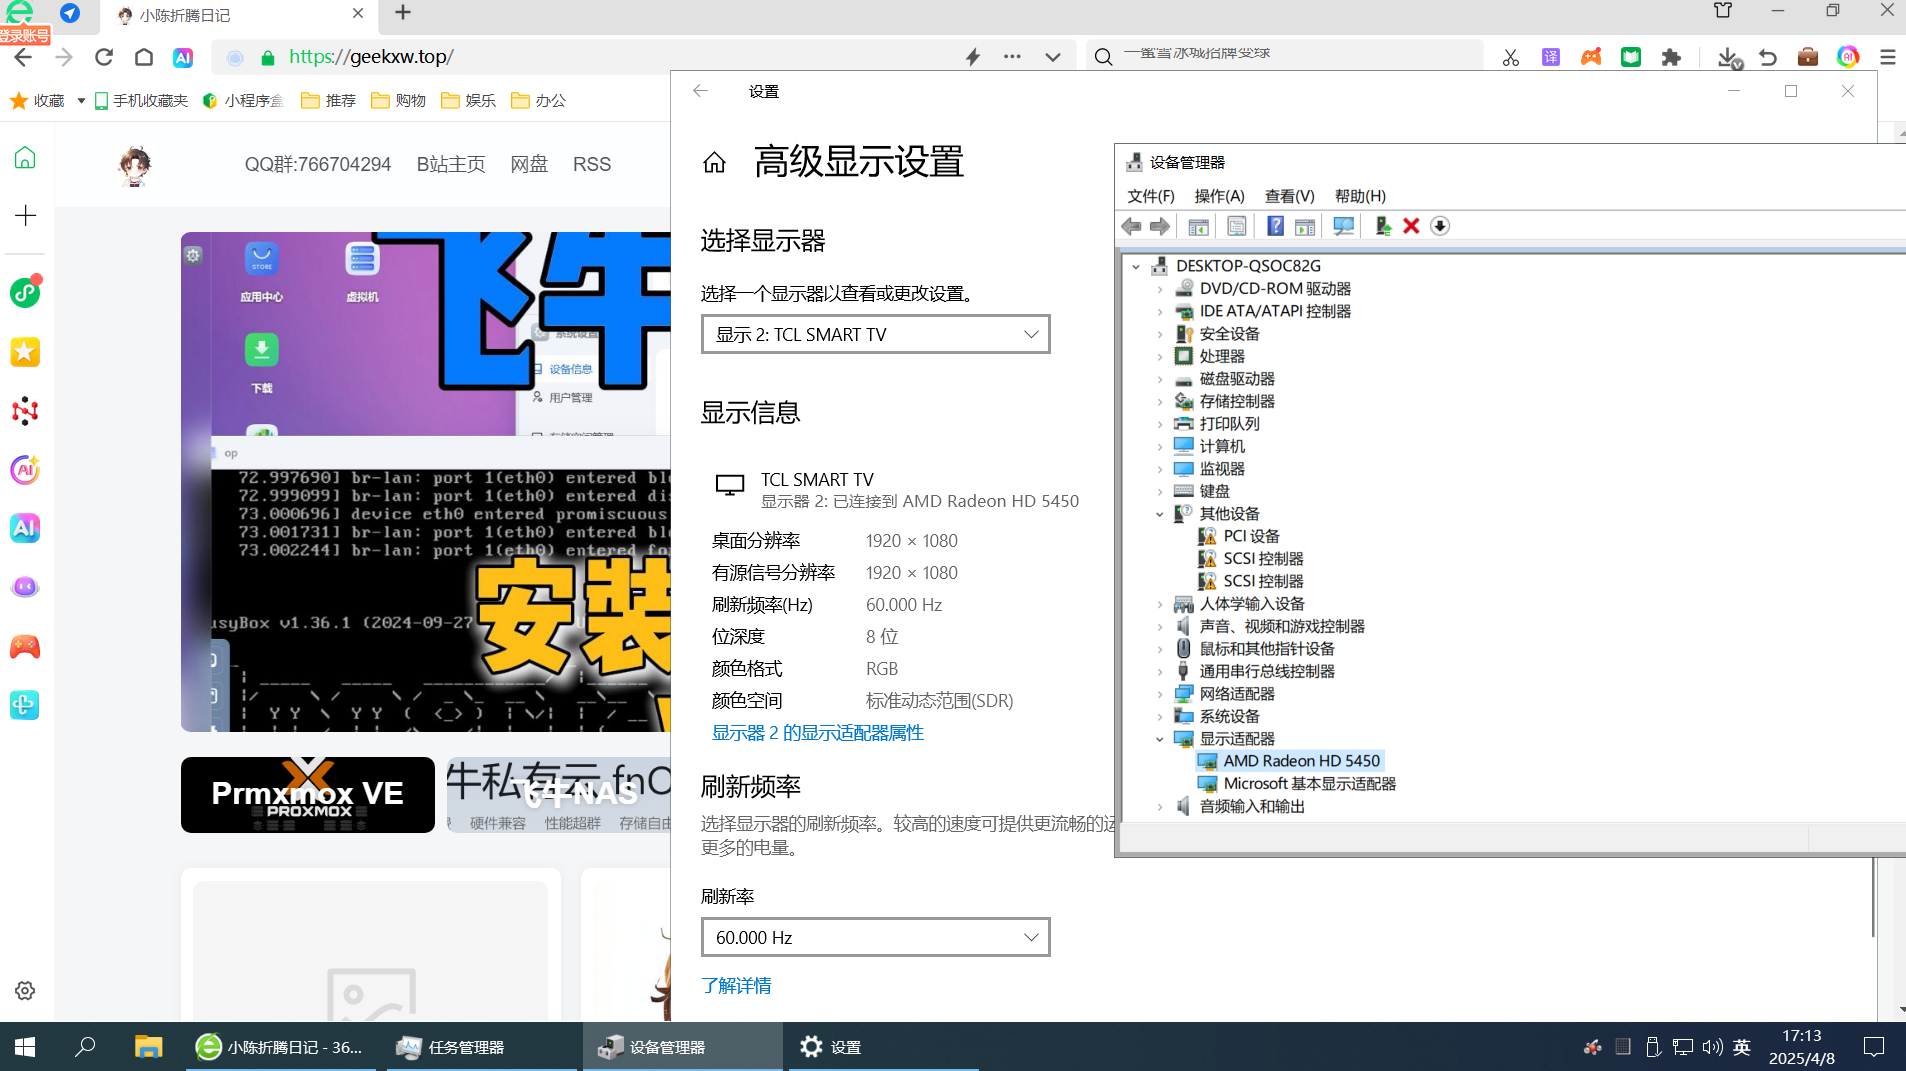Click the back navigation arrow in Device Manager

tap(1131, 226)
